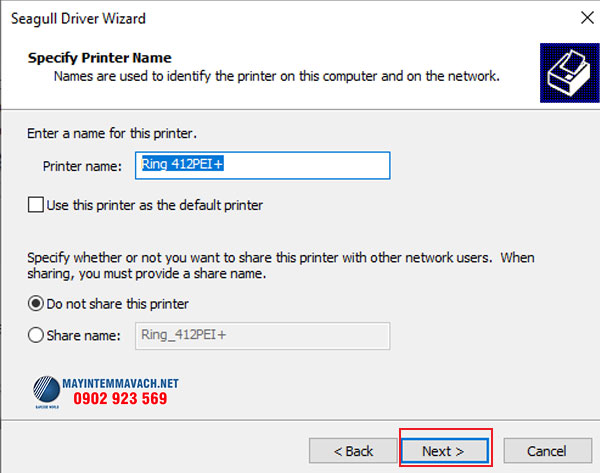Select the Do not share this printer radio button
The width and height of the screenshot is (600, 473).
pos(36,303)
